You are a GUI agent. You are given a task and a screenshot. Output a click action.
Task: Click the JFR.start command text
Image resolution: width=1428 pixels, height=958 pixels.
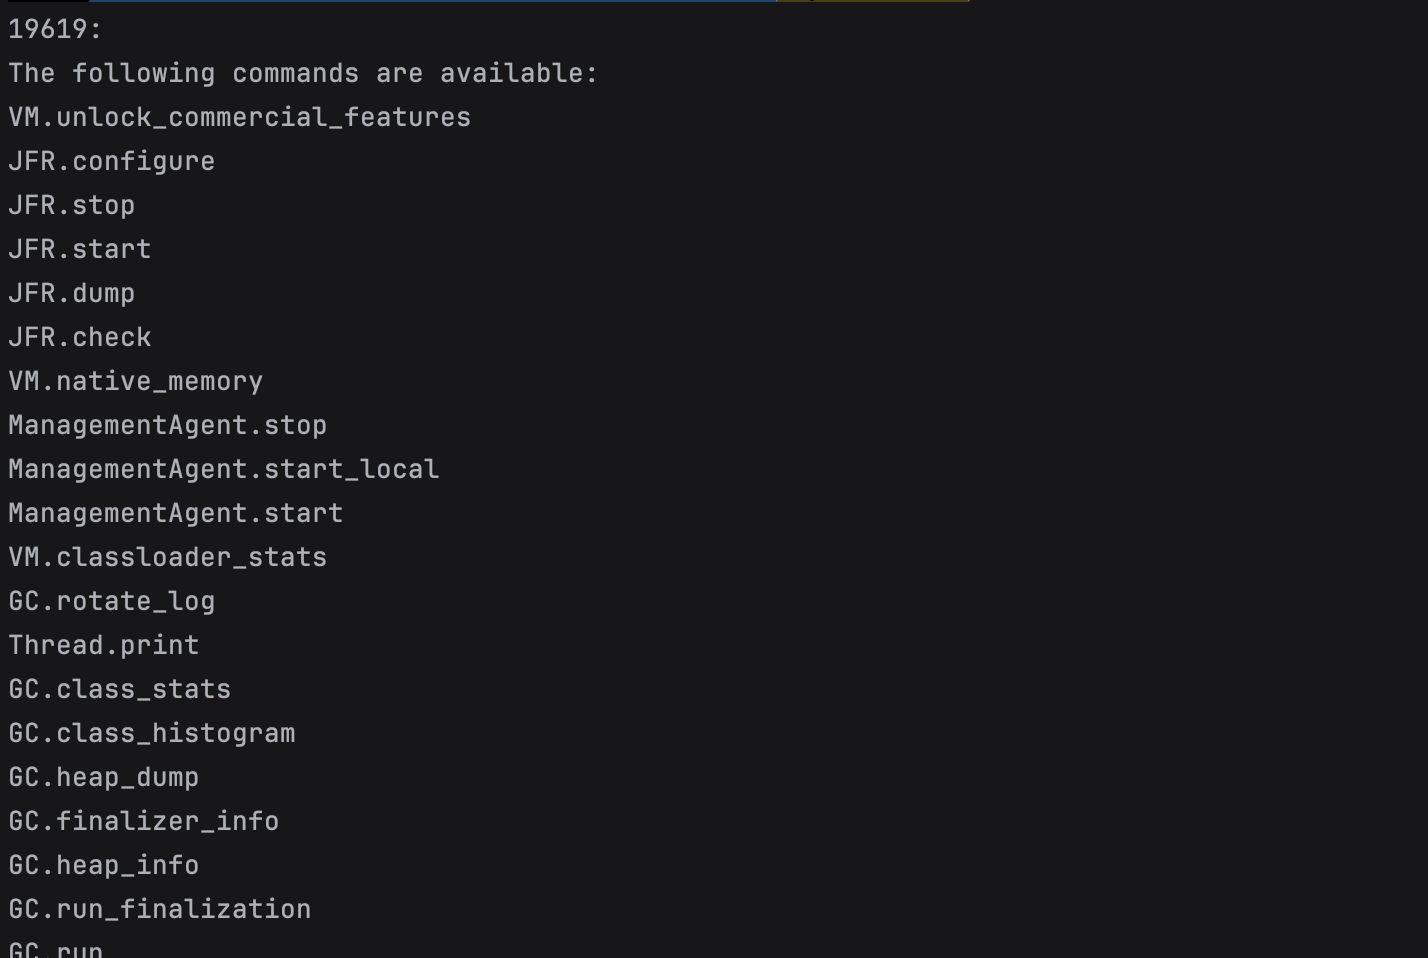pos(79,249)
